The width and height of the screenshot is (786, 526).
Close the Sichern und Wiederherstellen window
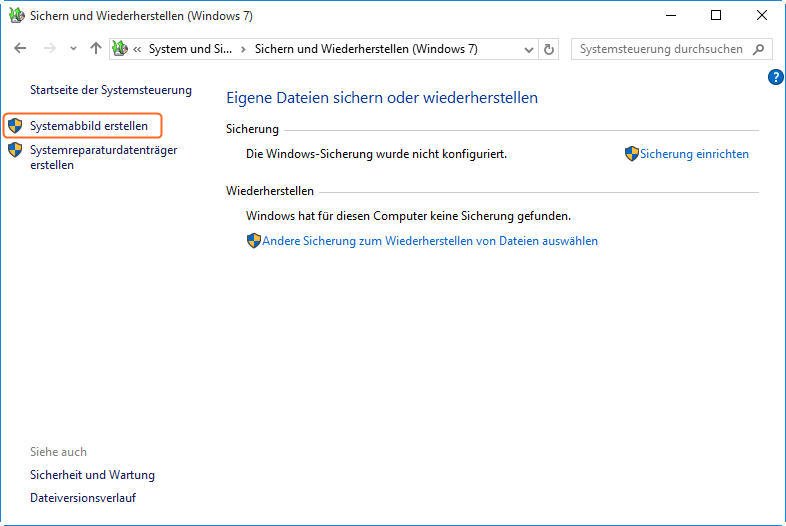(x=761, y=16)
